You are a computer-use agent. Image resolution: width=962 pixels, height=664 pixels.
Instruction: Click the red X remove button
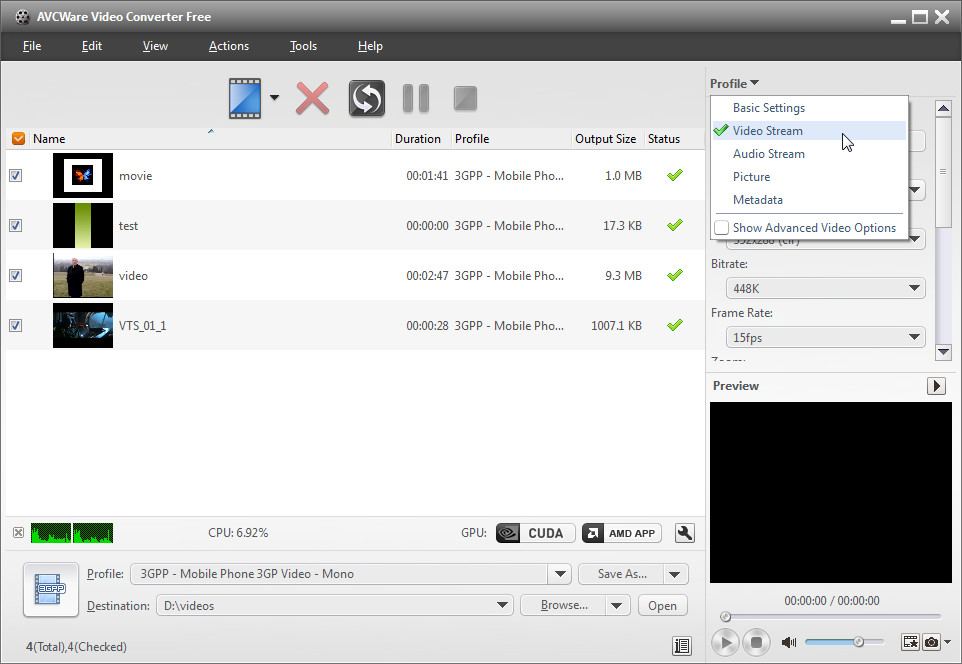pyautogui.click(x=313, y=98)
